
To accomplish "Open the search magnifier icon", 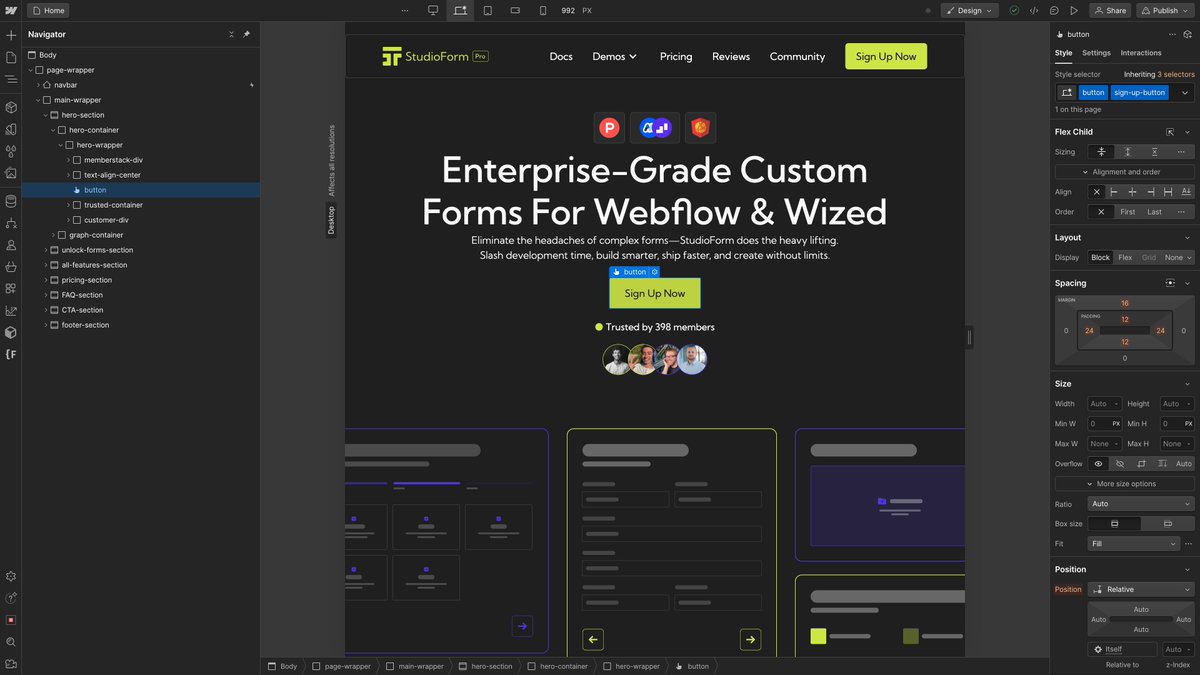I will [11, 642].
